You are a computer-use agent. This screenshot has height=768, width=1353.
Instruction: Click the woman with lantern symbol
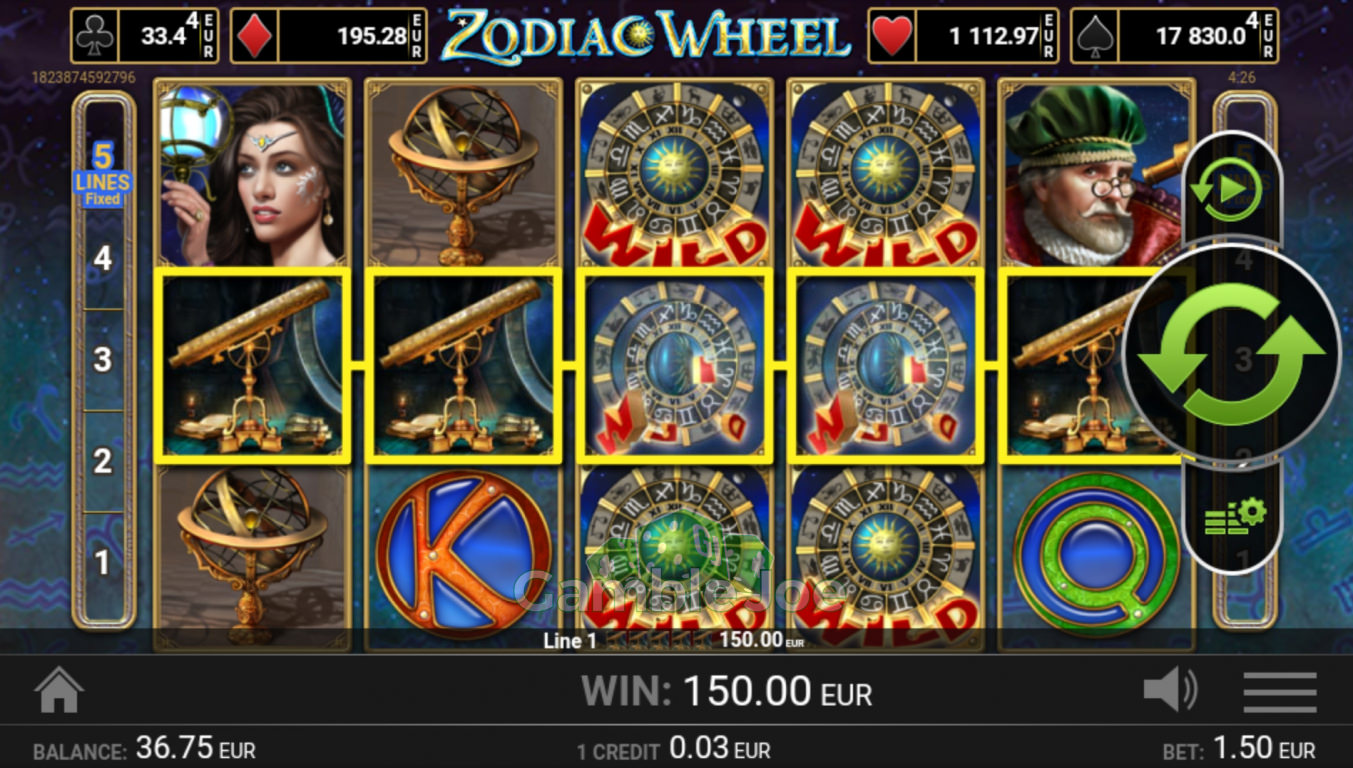tap(253, 173)
